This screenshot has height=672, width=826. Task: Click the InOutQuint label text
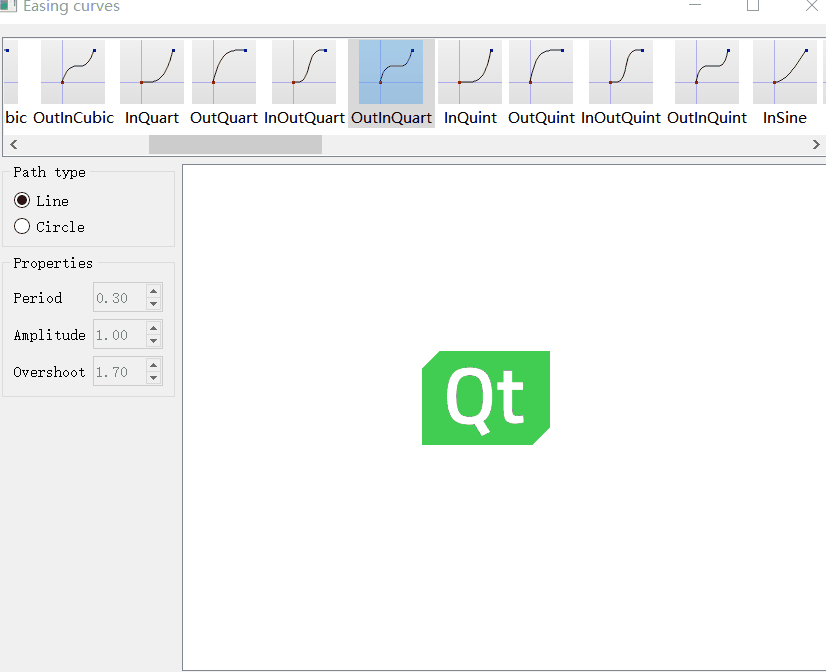click(621, 117)
